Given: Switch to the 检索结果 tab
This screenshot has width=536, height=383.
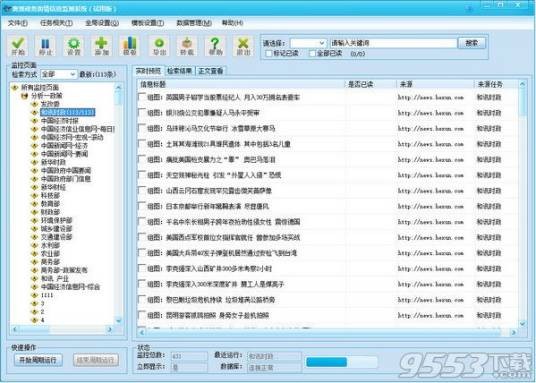Looking at the screenshot, I should coord(180,71).
